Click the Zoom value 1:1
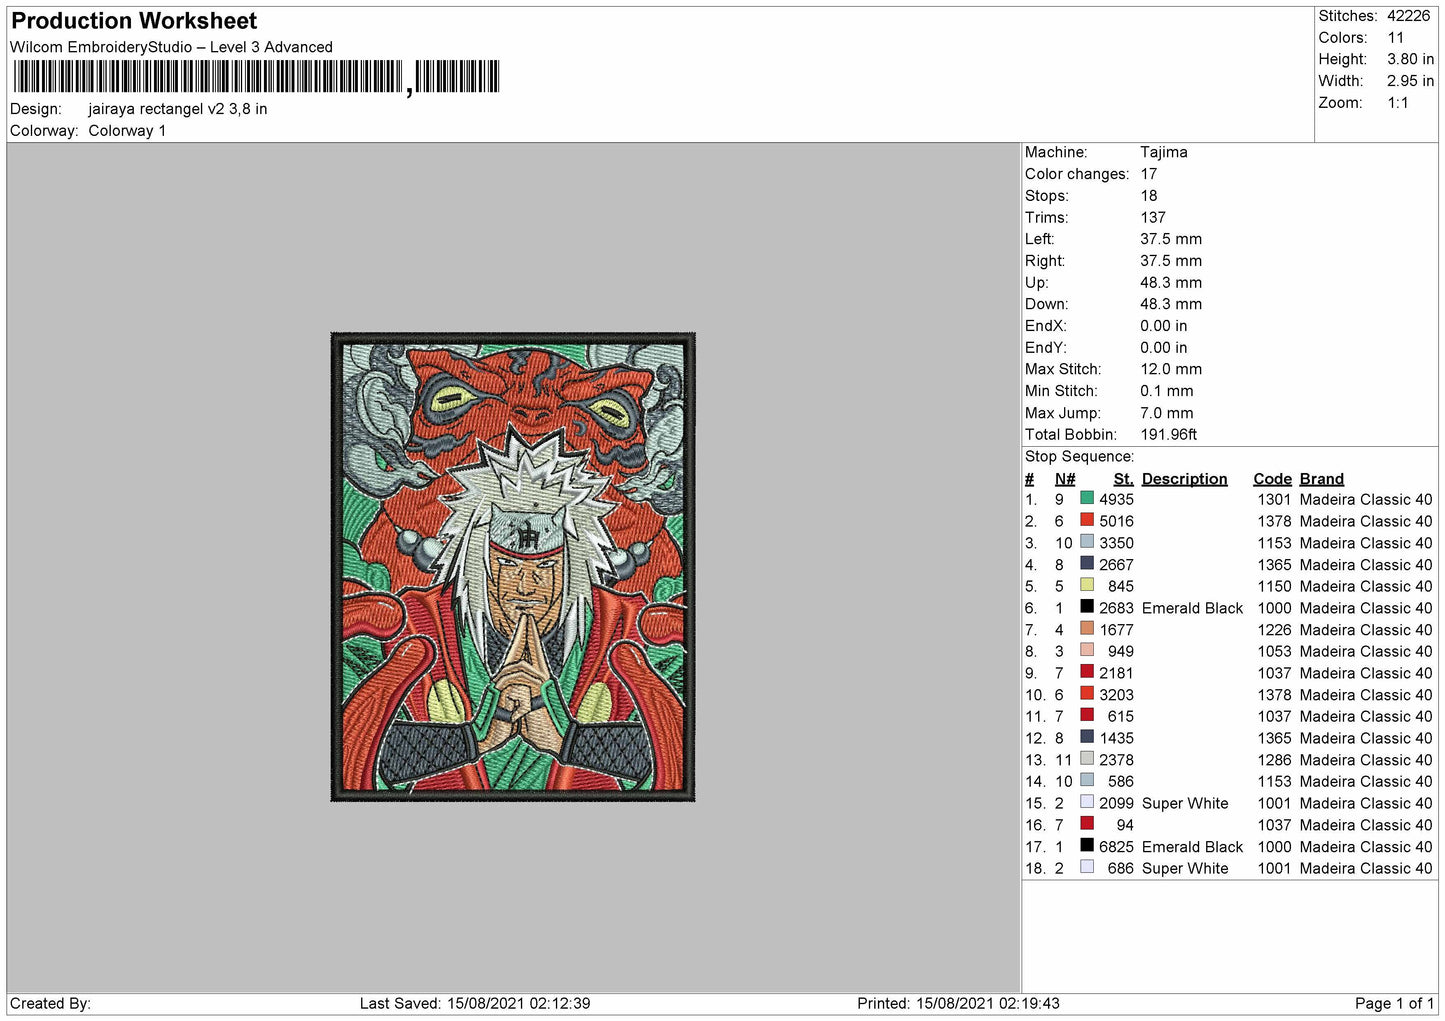Viewport: 1445px width, 1021px height. [1398, 103]
